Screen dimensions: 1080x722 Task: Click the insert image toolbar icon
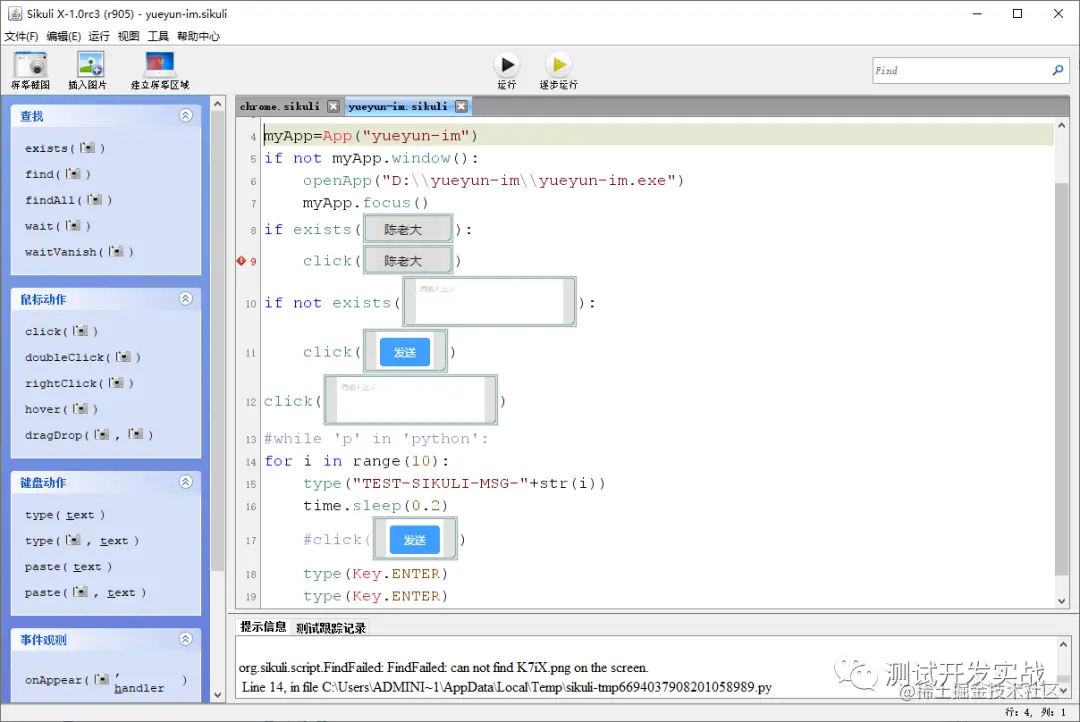click(x=90, y=65)
